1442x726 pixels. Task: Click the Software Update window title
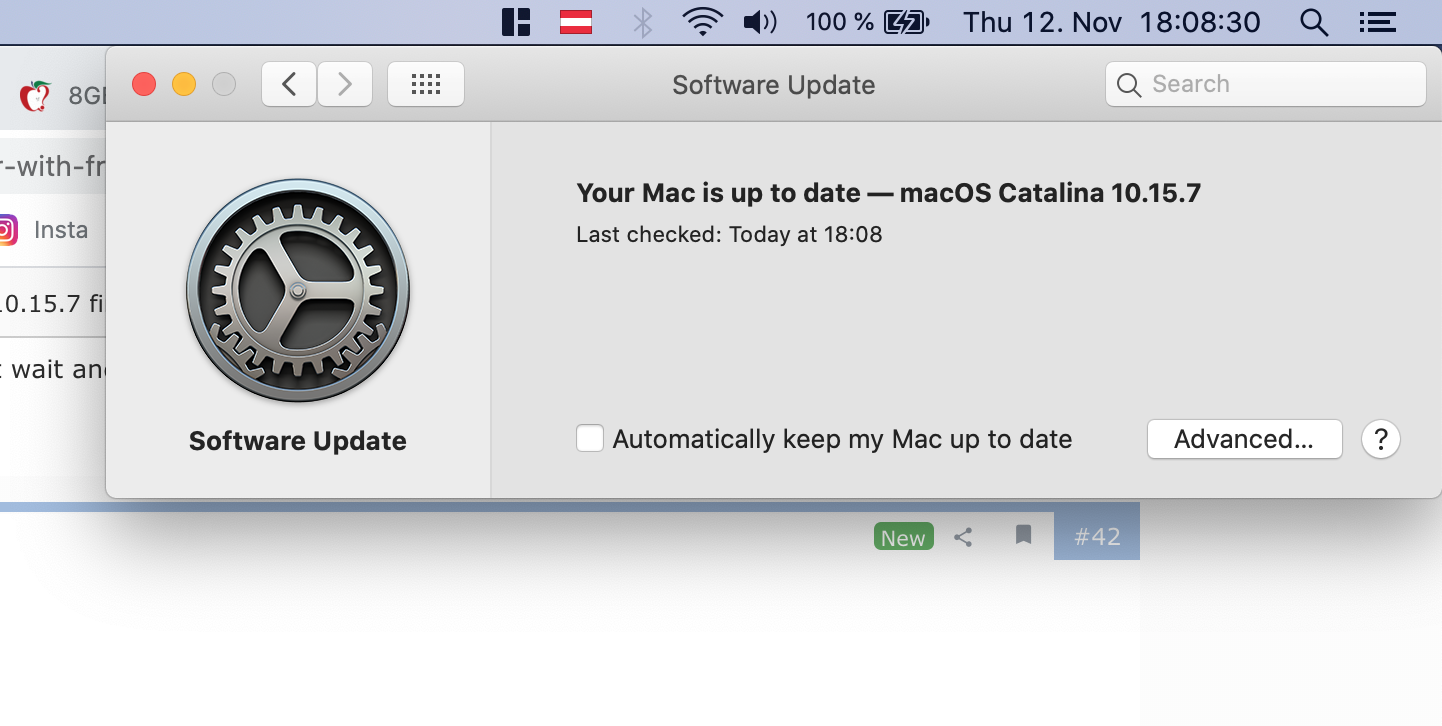(774, 85)
